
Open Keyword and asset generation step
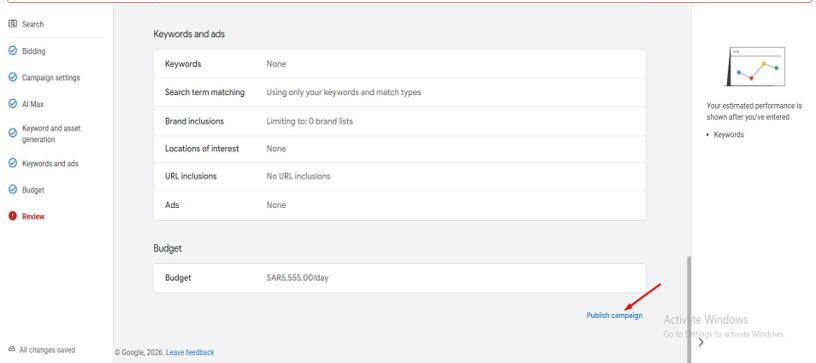[x=51, y=134]
